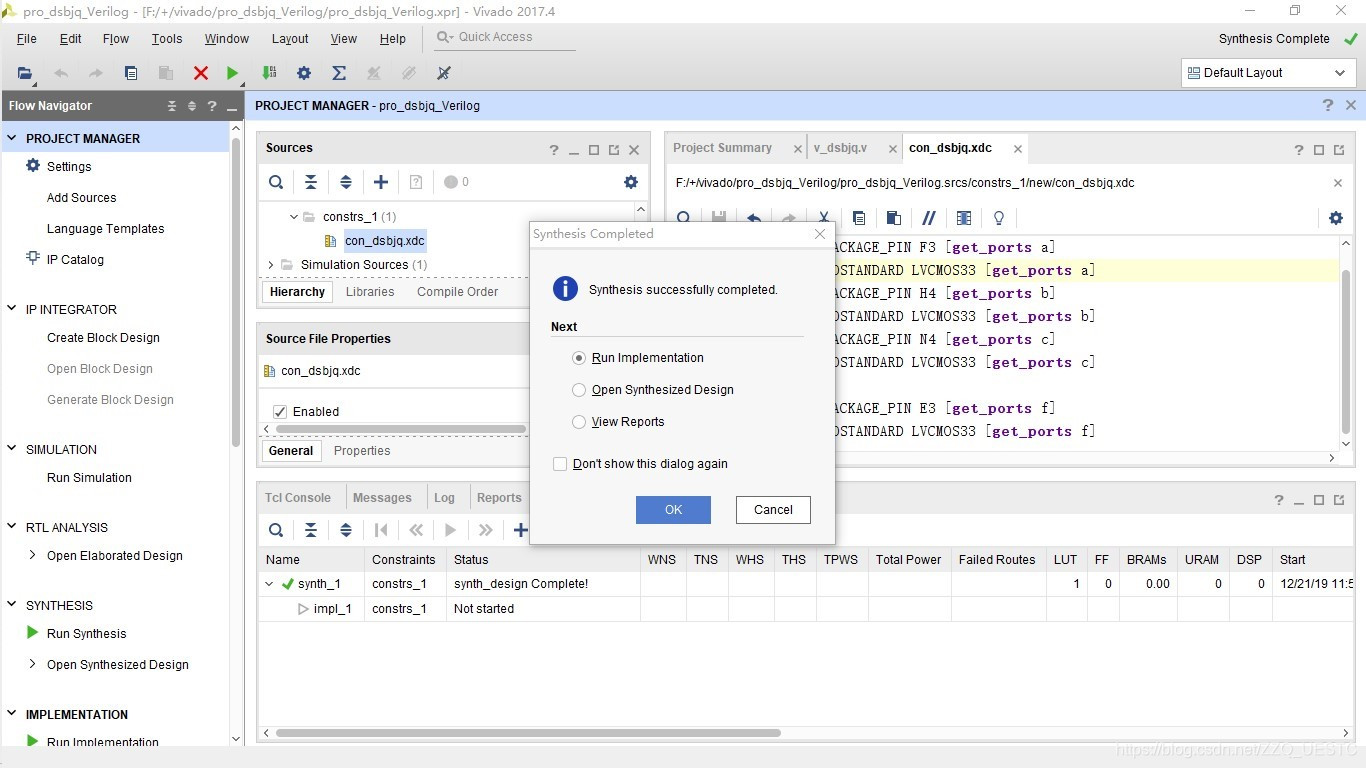Click the Copy toolbar icon
Image resolution: width=1366 pixels, height=768 pixels.
[x=131, y=73]
